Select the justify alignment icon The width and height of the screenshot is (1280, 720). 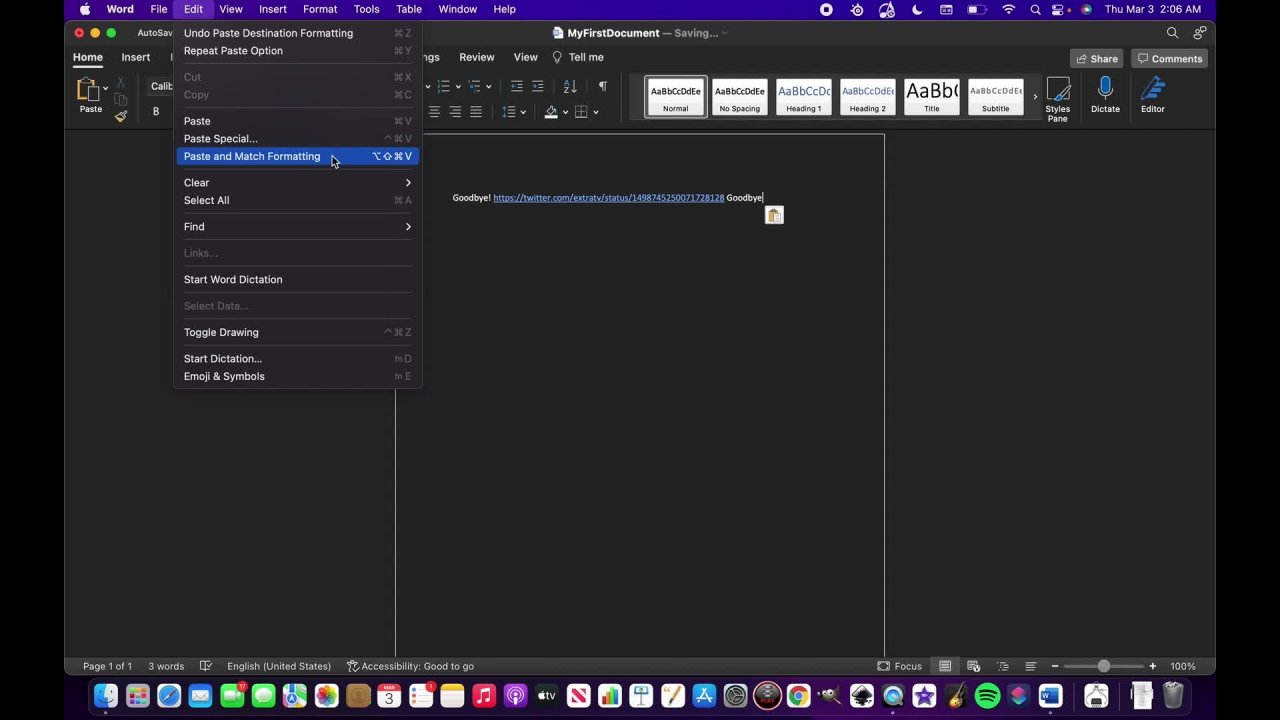476,111
